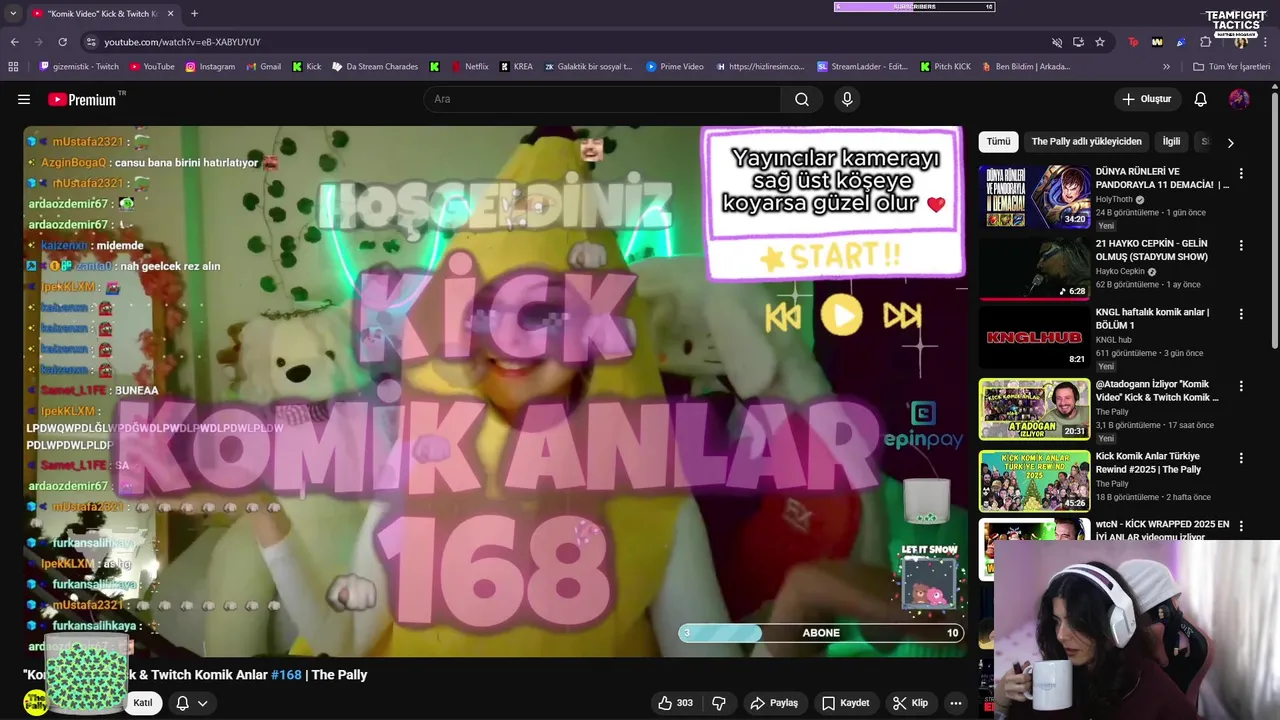Open the Da Stream Charades bookmark
This screenshot has width=1280, height=720.
[x=374, y=67]
